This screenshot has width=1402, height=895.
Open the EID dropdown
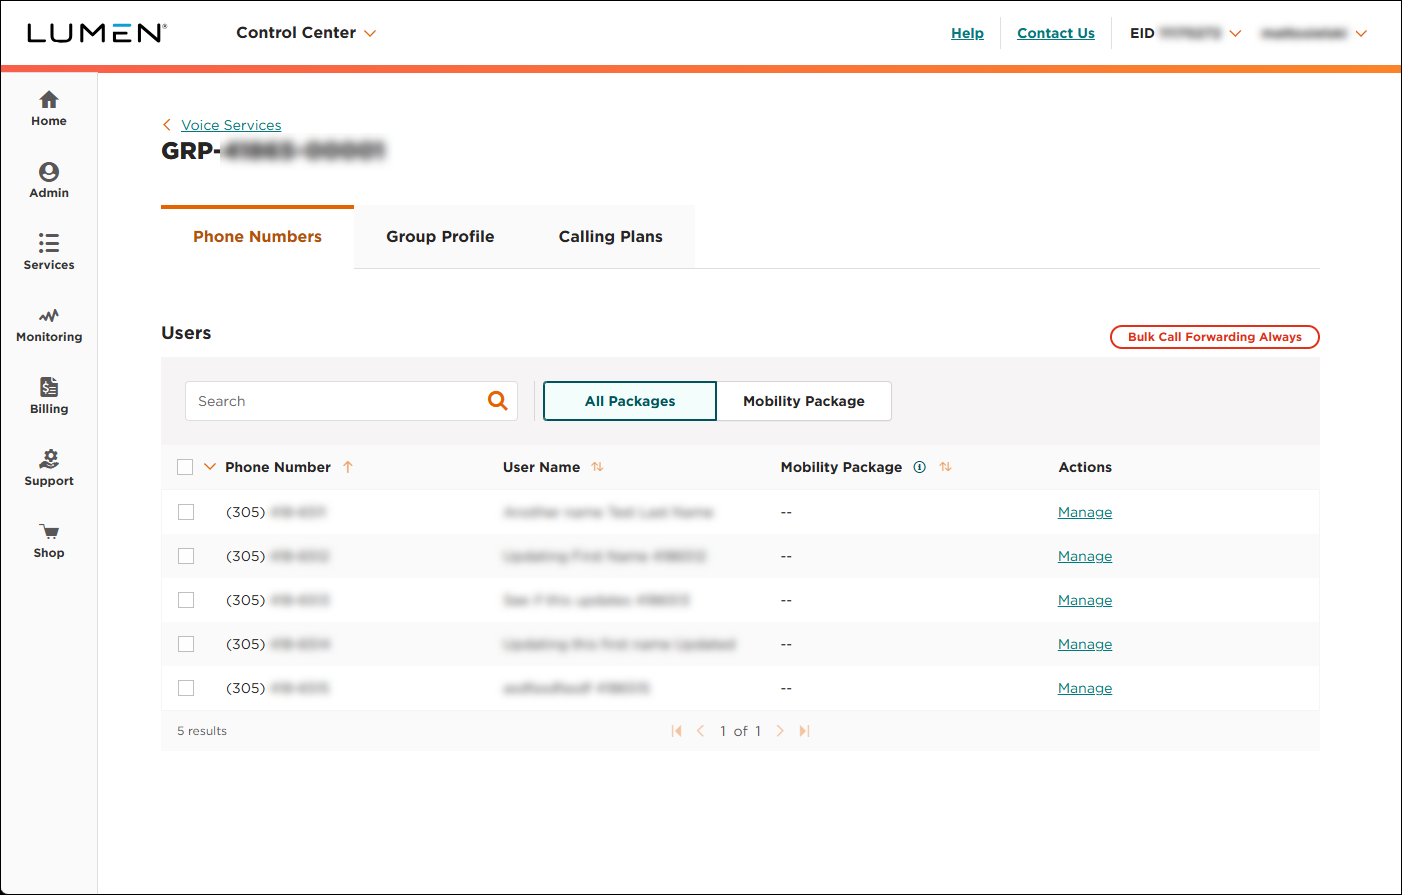[1186, 33]
